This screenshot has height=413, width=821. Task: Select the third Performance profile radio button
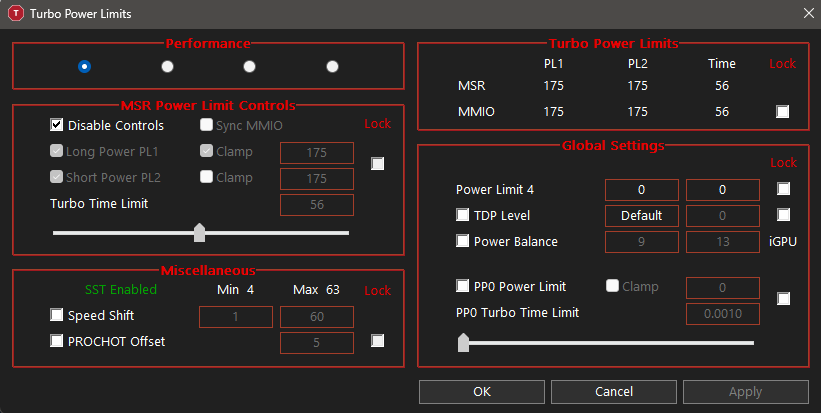[x=249, y=66]
